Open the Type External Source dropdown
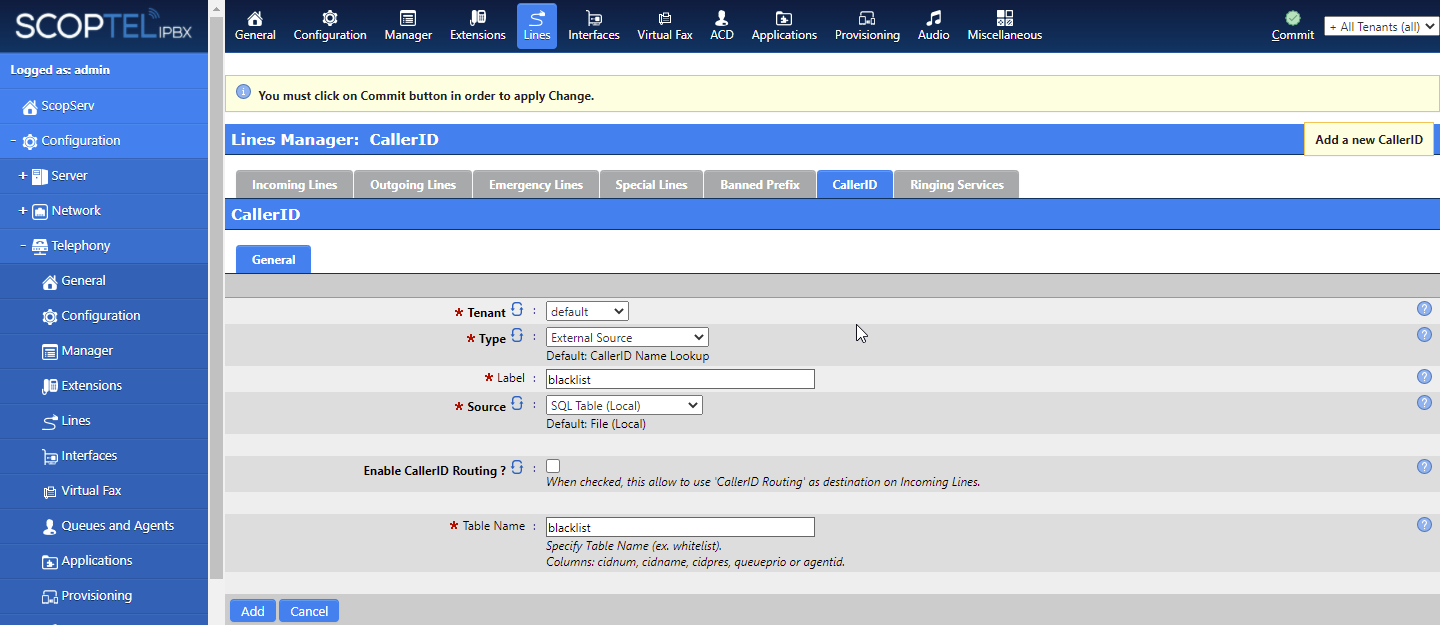The height and width of the screenshot is (625, 1440). point(627,338)
